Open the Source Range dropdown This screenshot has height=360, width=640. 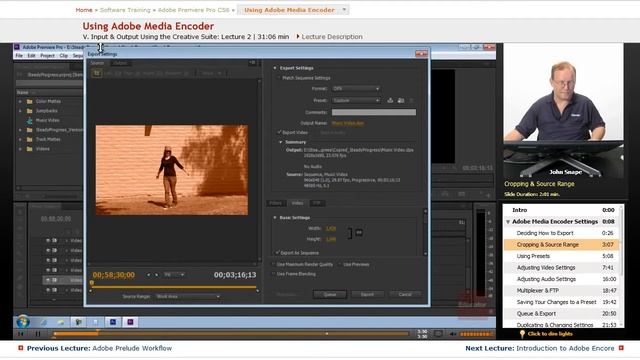(x=188, y=297)
